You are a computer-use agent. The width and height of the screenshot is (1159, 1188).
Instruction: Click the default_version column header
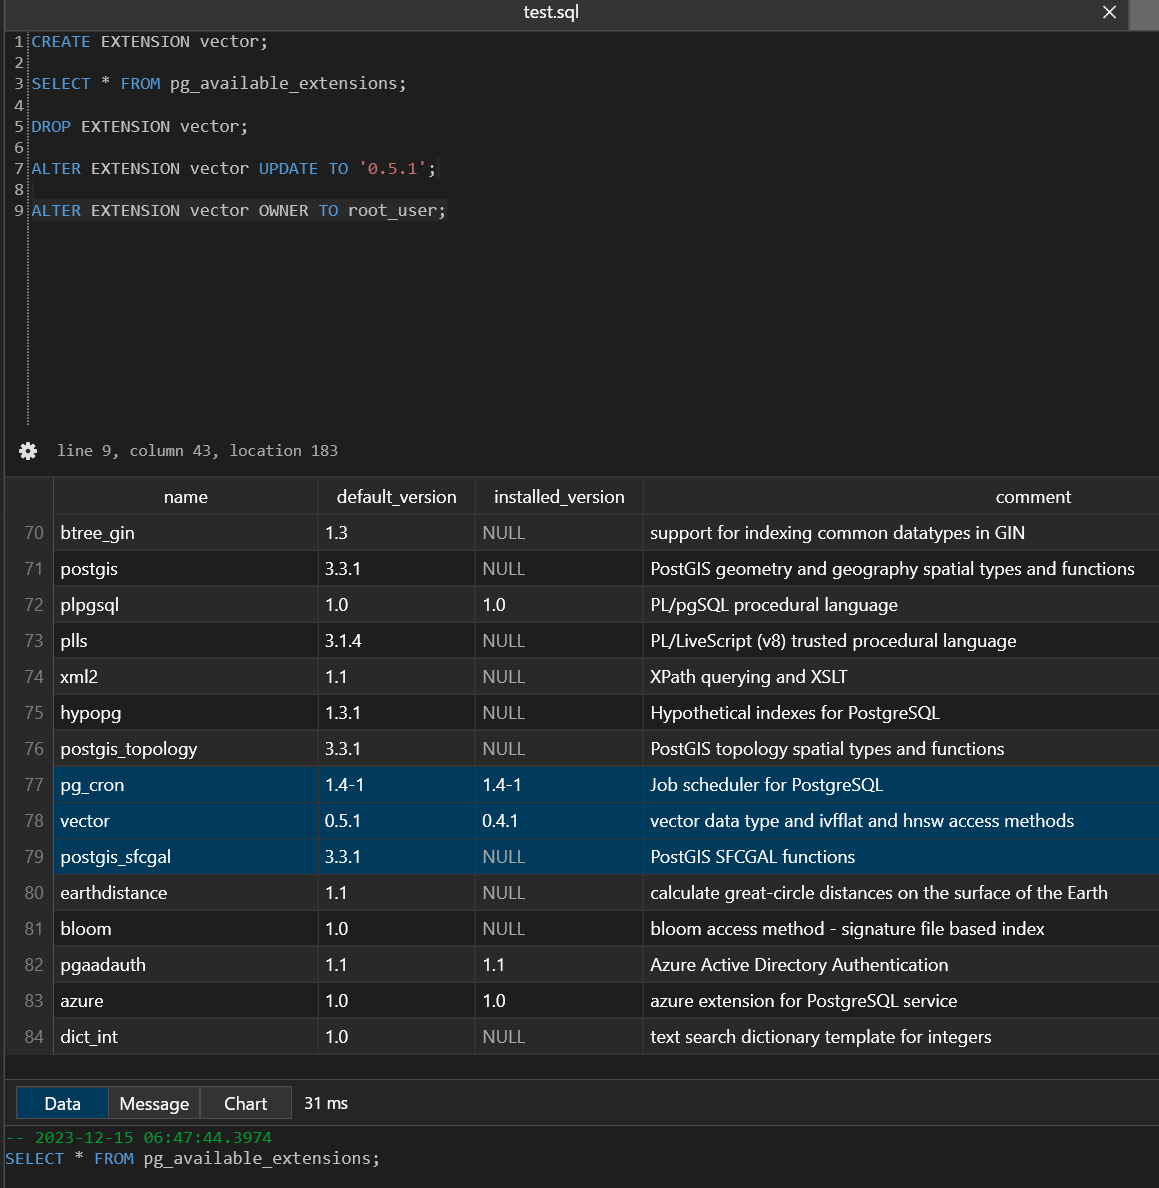[396, 496]
